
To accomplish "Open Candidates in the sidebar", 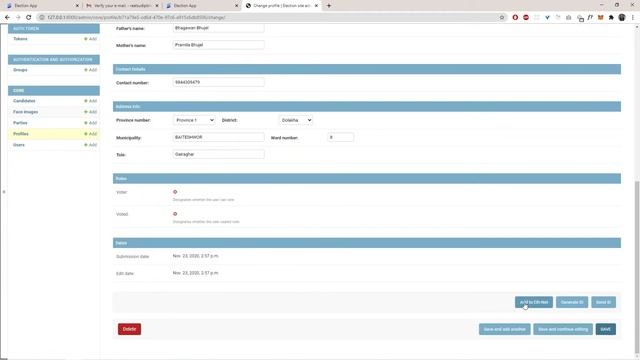I will (x=24, y=101).
